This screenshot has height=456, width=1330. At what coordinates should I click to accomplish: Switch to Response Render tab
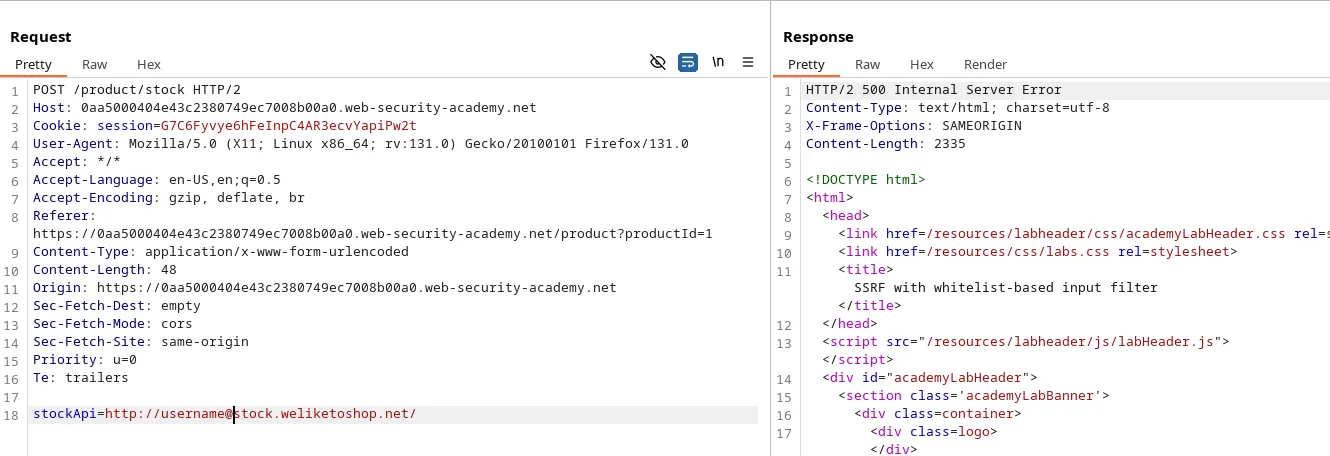[x=985, y=64]
